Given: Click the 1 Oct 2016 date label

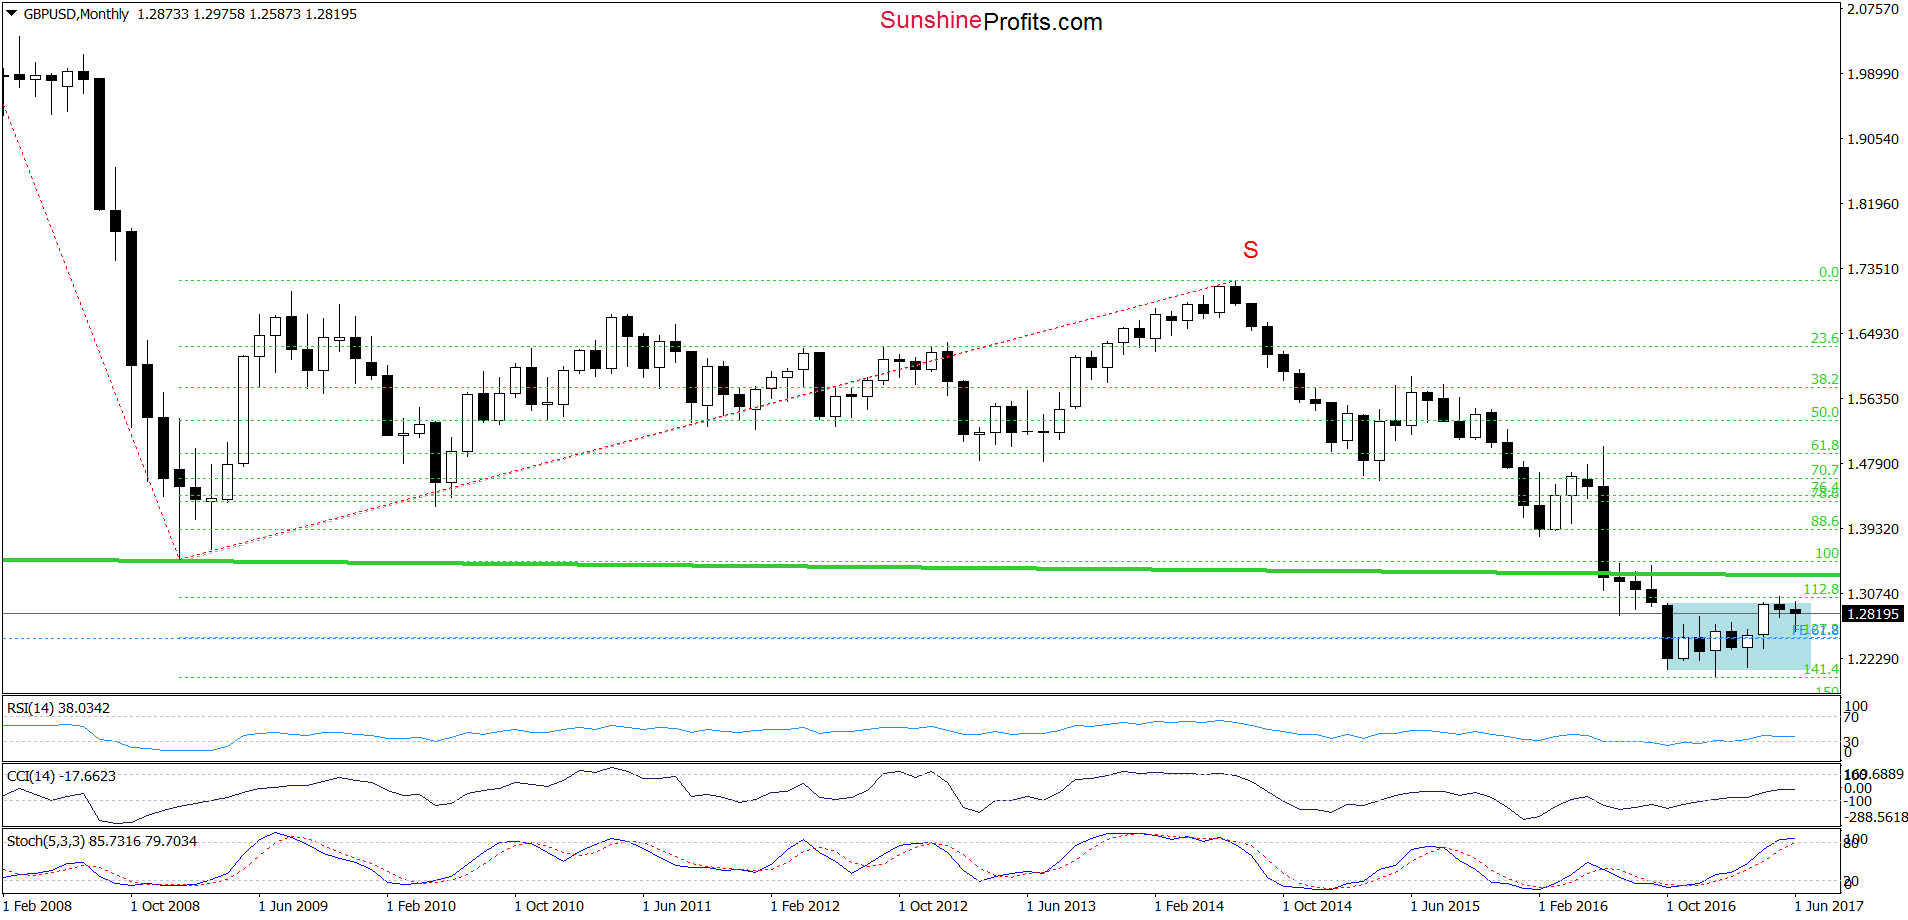Looking at the screenshot, I should click(x=1701, y=906).
